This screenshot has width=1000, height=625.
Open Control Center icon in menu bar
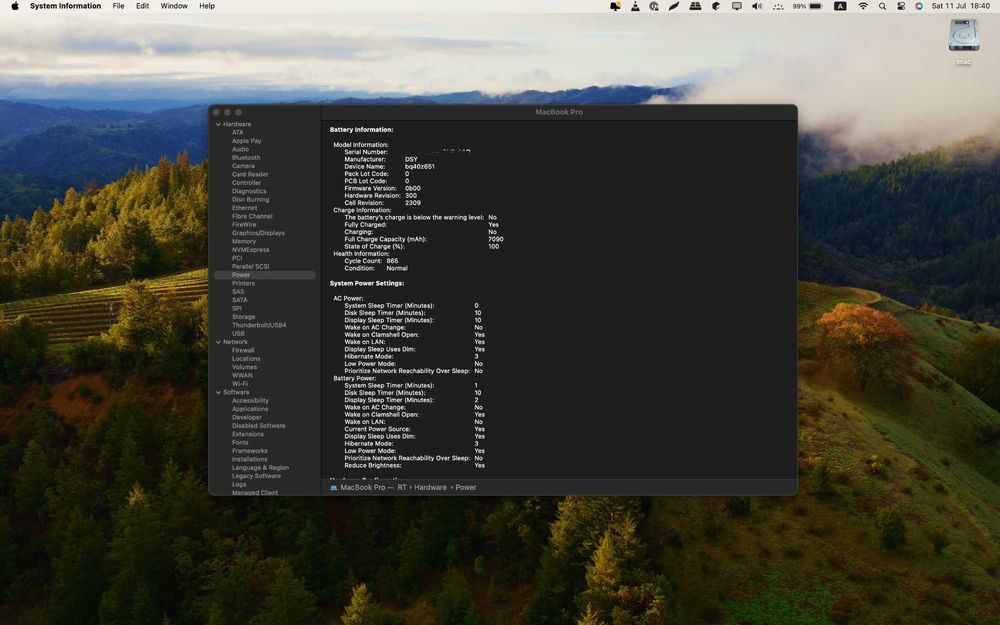tap(901, 6)
